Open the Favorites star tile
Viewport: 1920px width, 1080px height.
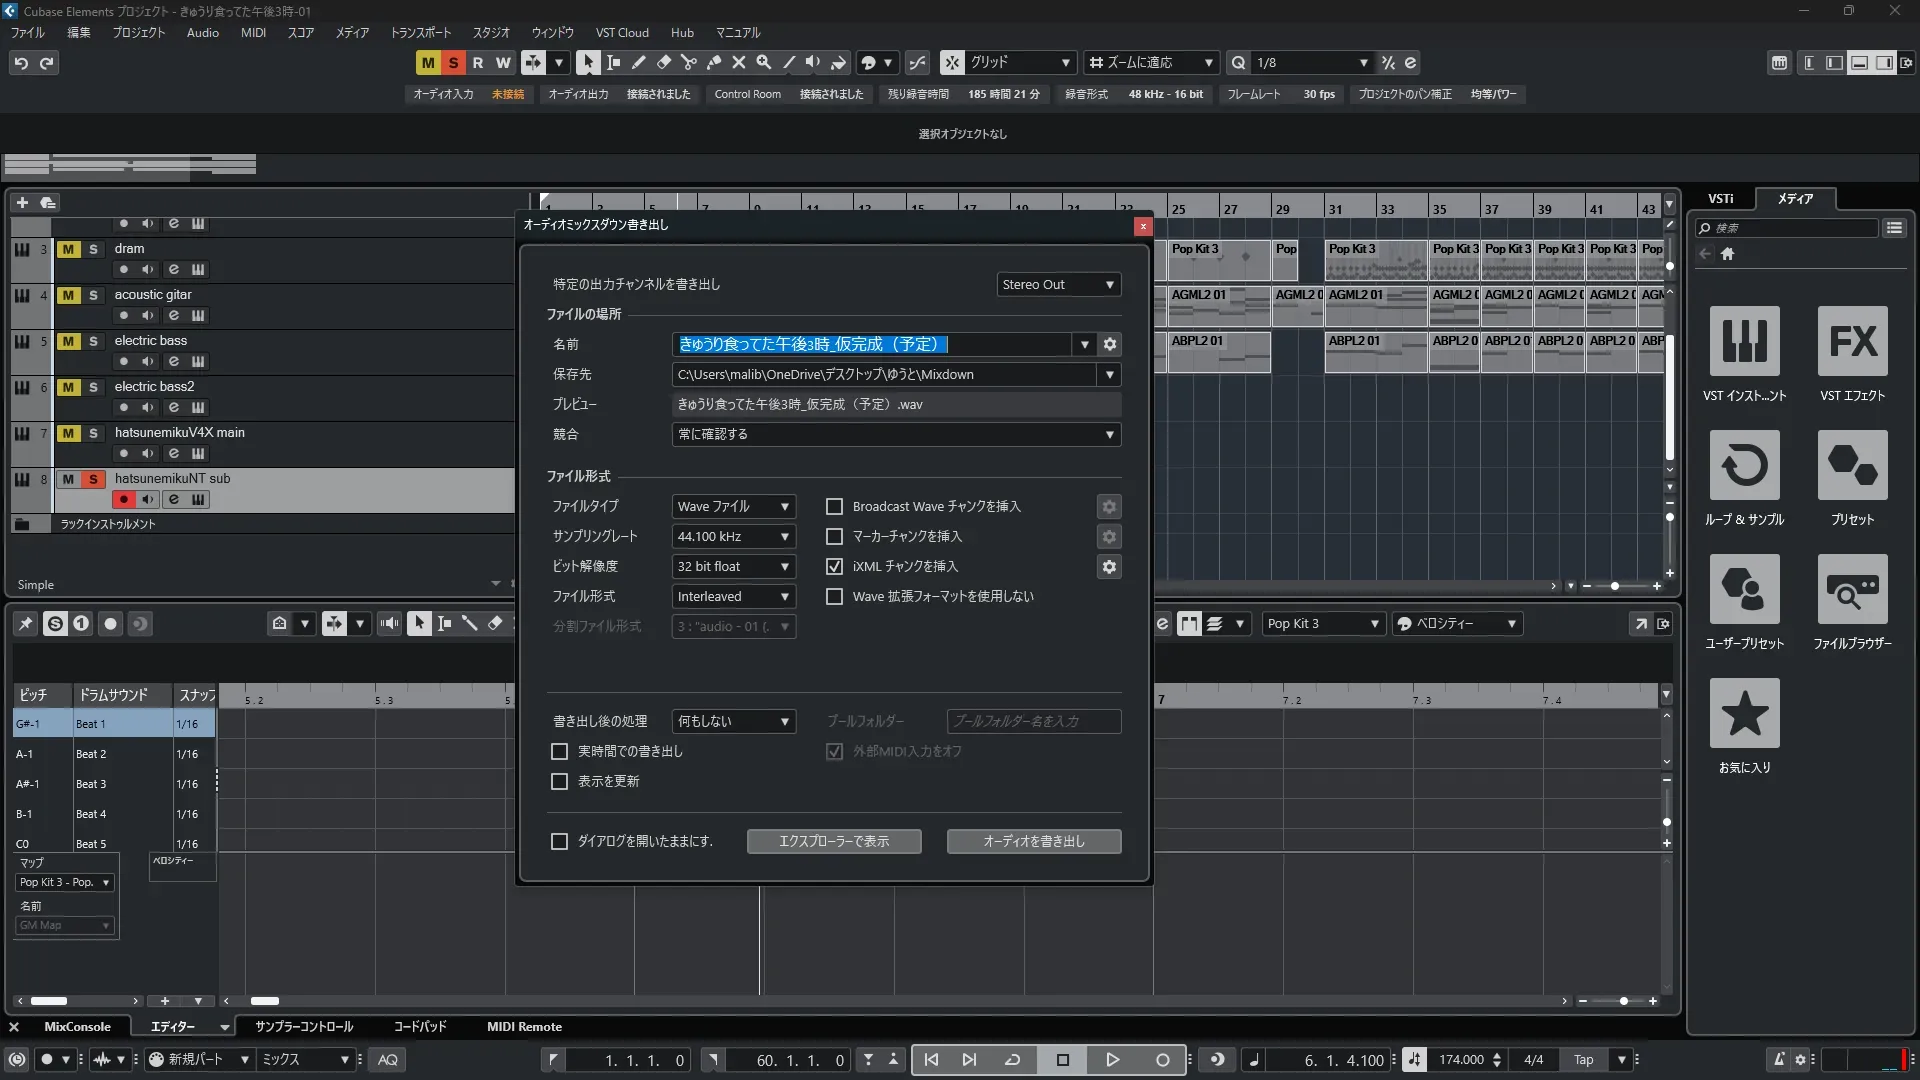click(1744, 714)
